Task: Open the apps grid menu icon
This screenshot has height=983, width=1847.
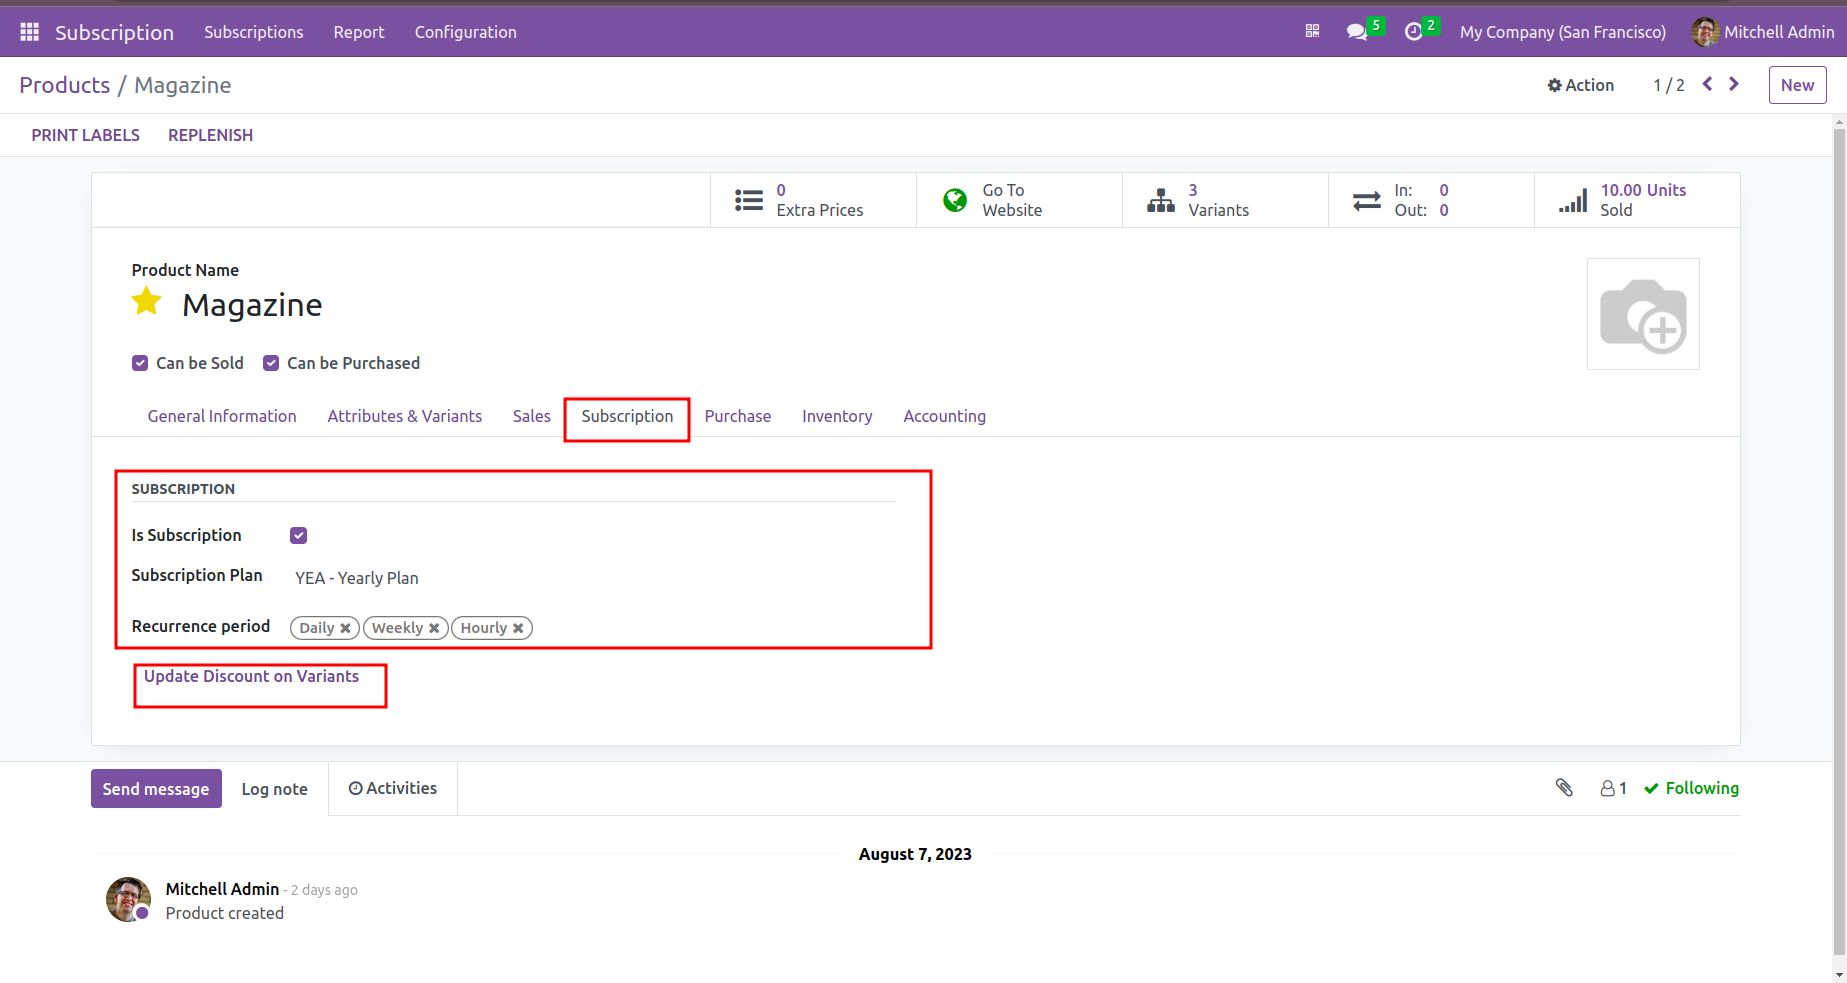Action: point(30,32)
